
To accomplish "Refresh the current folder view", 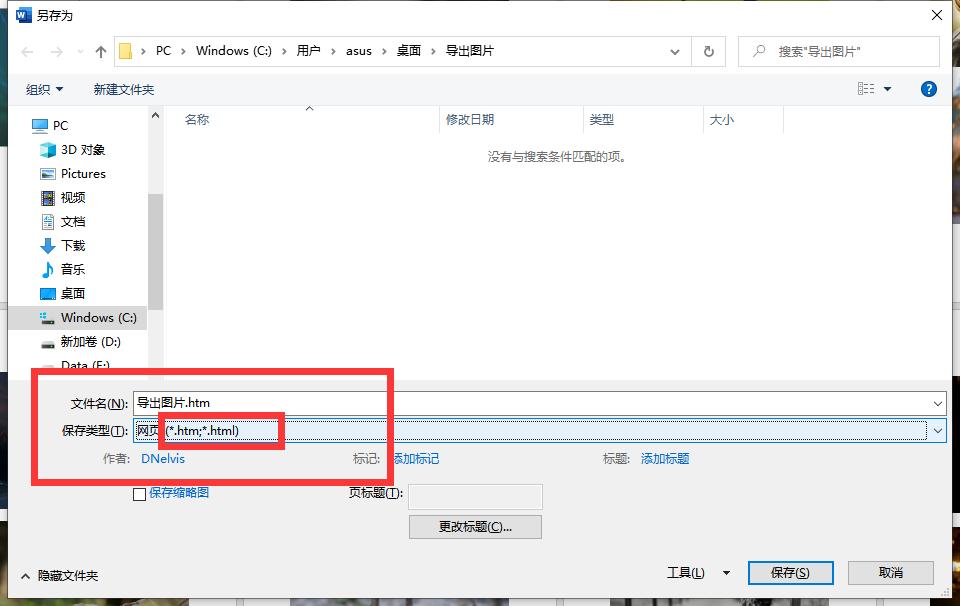I will coord(708,50).
